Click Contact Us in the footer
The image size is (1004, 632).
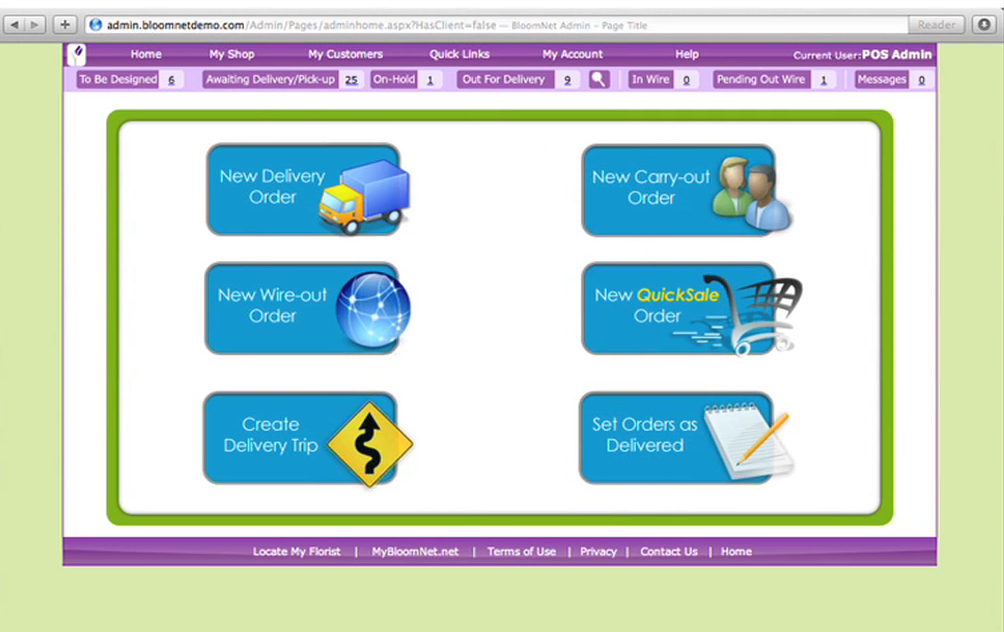[668, 551]
